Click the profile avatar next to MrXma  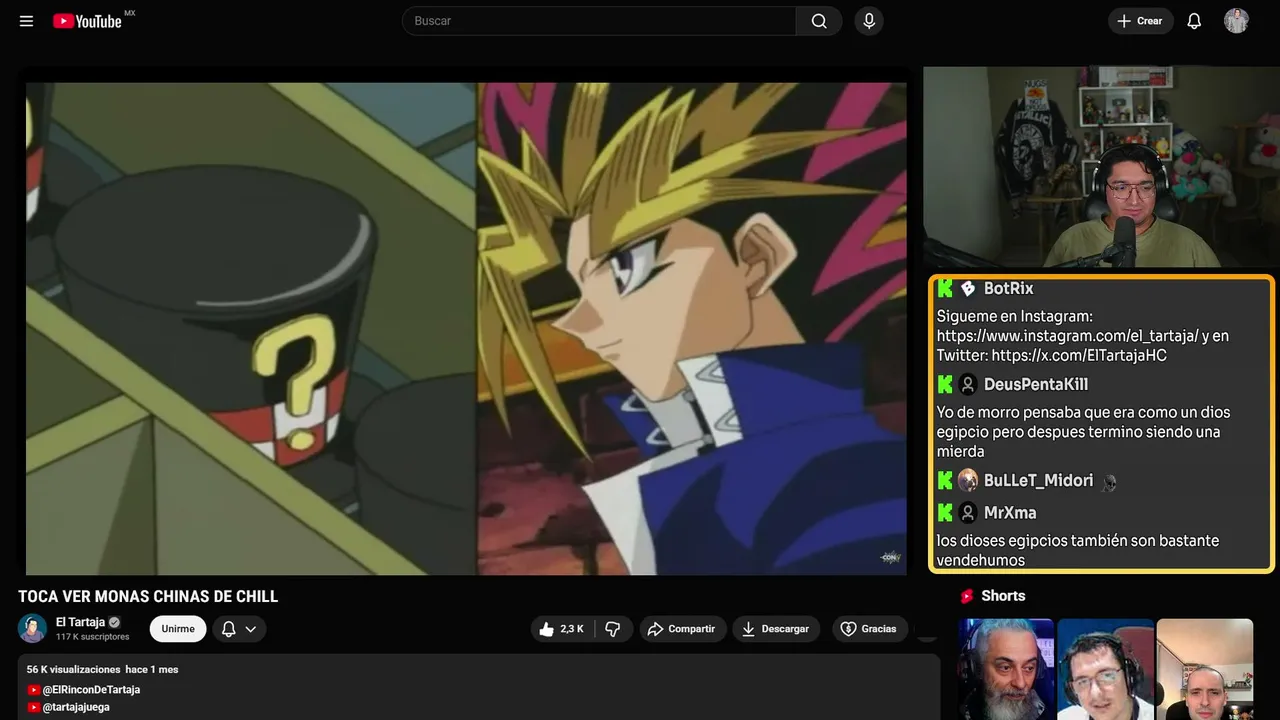[968, 513]
